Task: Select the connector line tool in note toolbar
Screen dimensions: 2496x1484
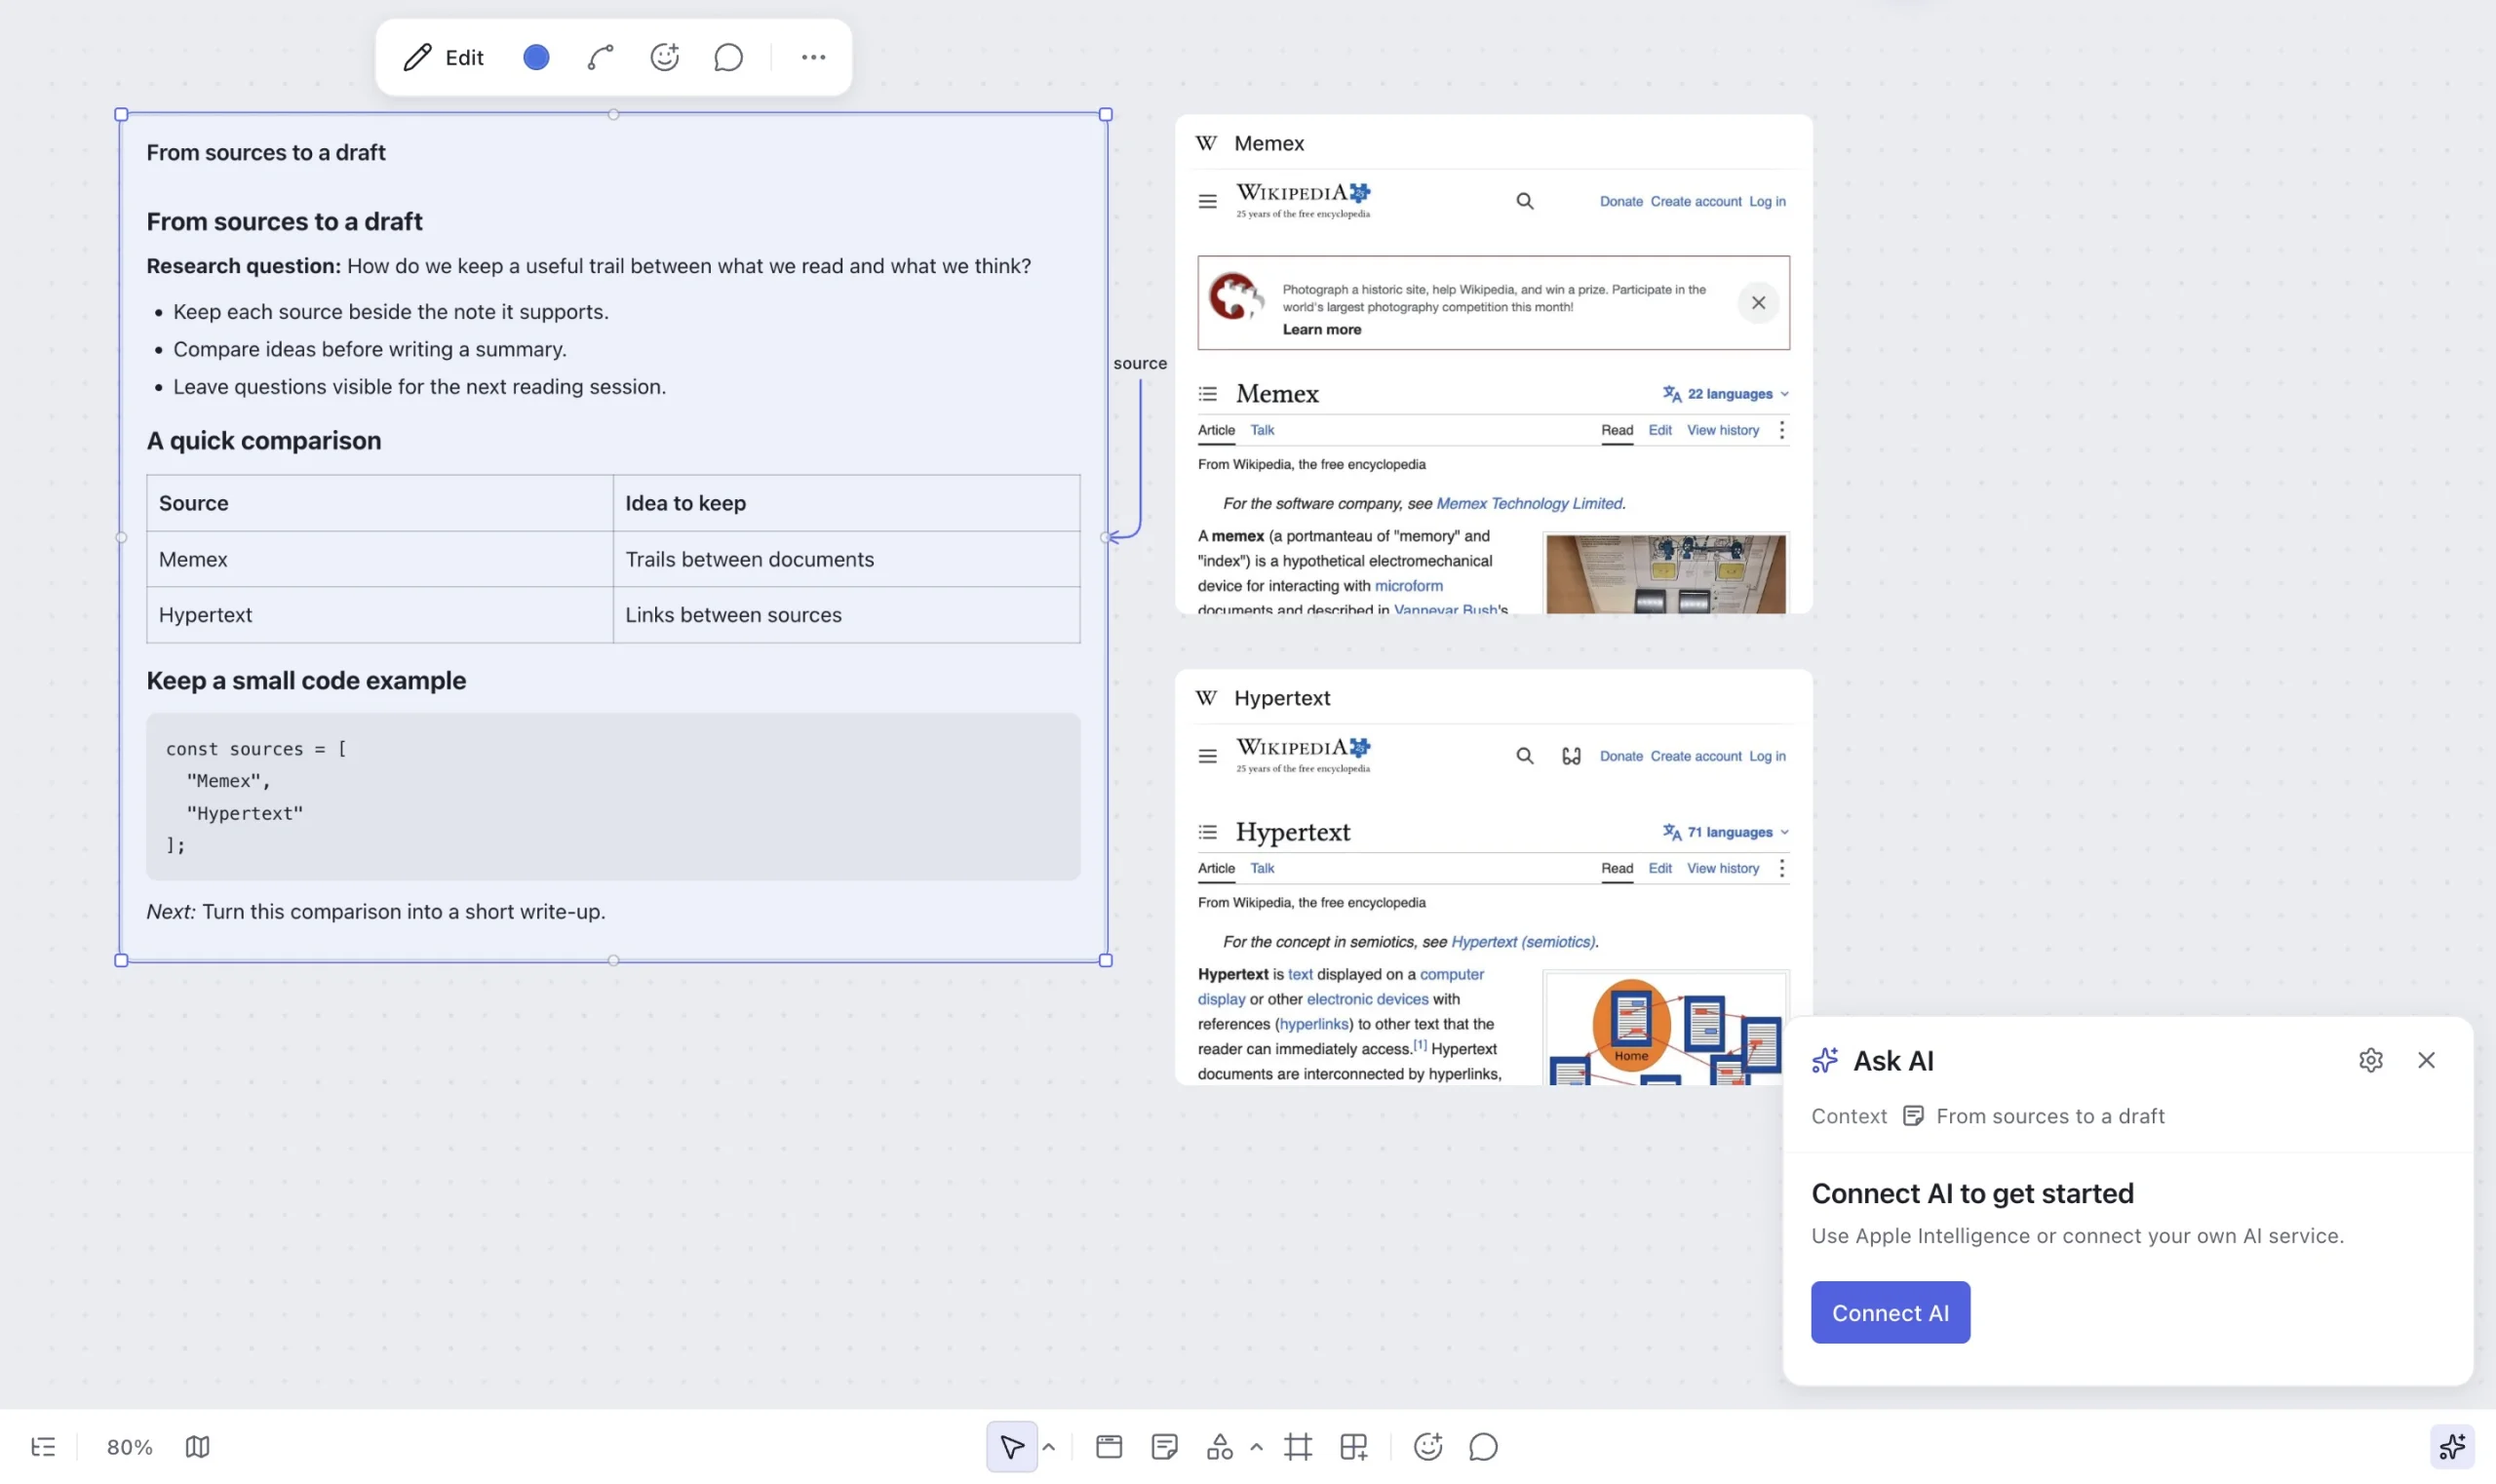Action: 600,57
